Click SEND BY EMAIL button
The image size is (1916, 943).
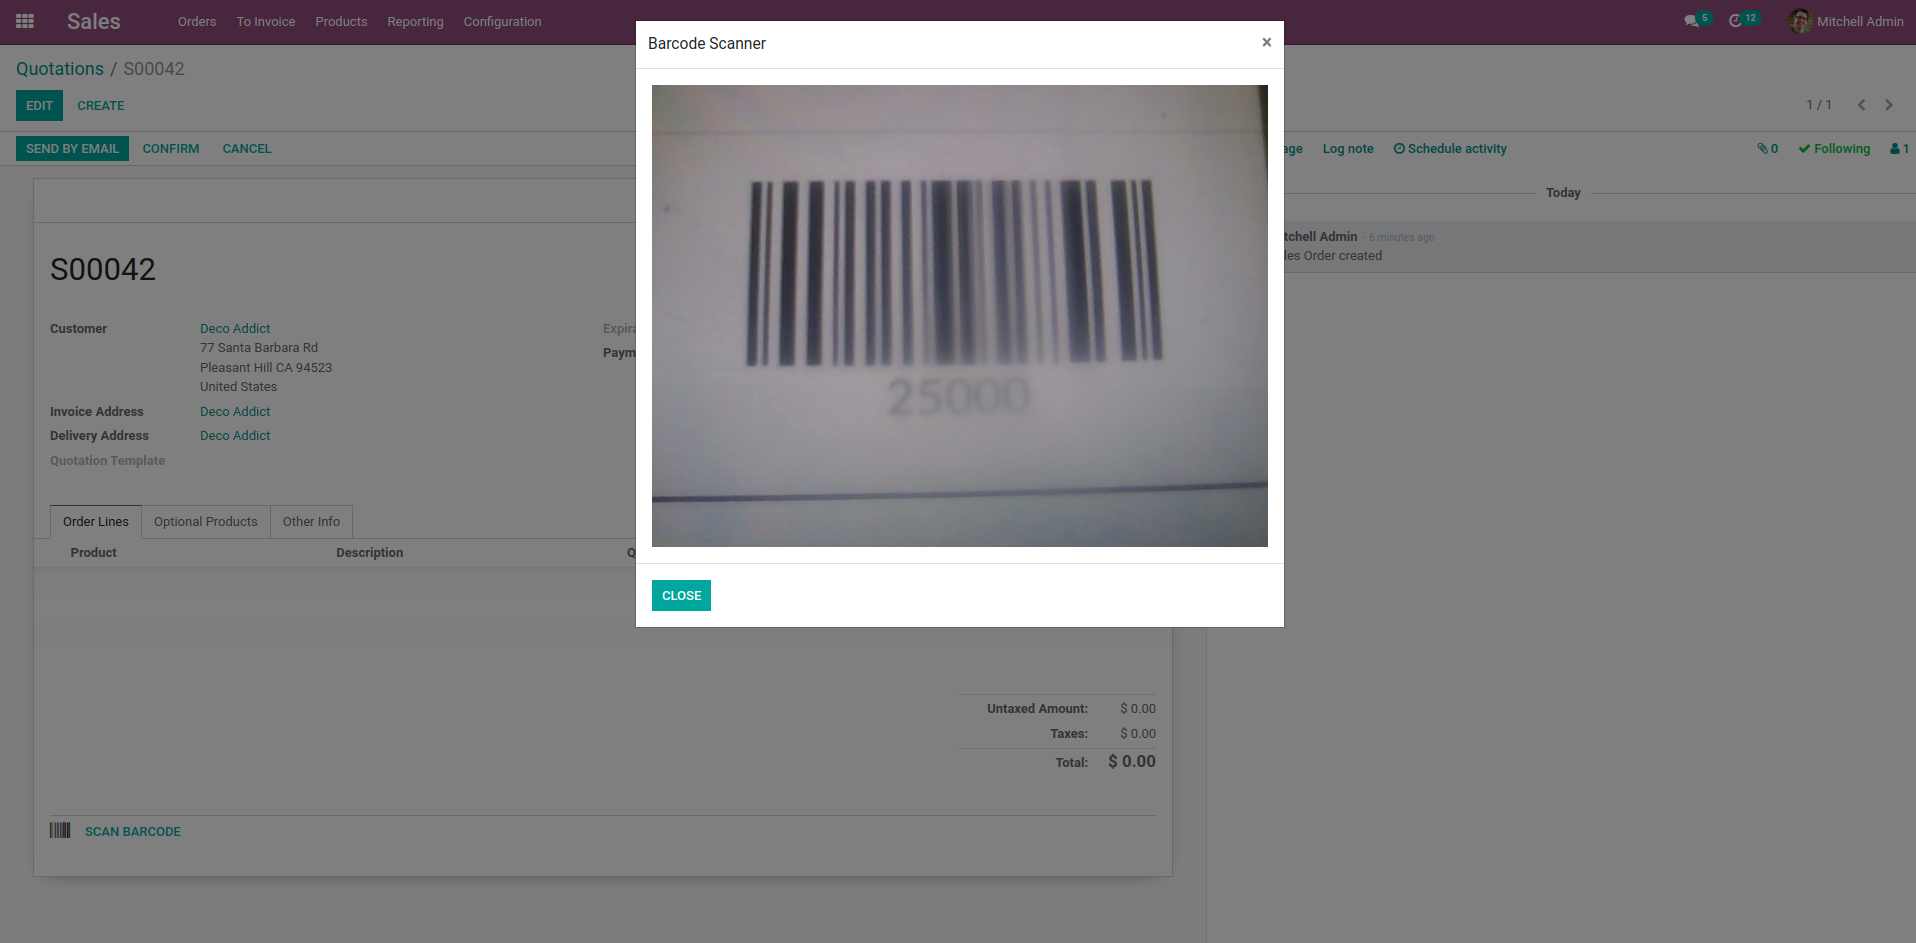72,149
